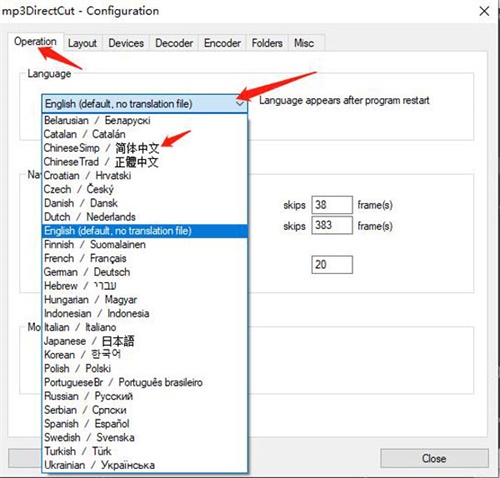Image resolution: width=500 pixels, height=478 pixels.
Task: Choose Ukrainian / Українська
Action: [x=145, y=465]
